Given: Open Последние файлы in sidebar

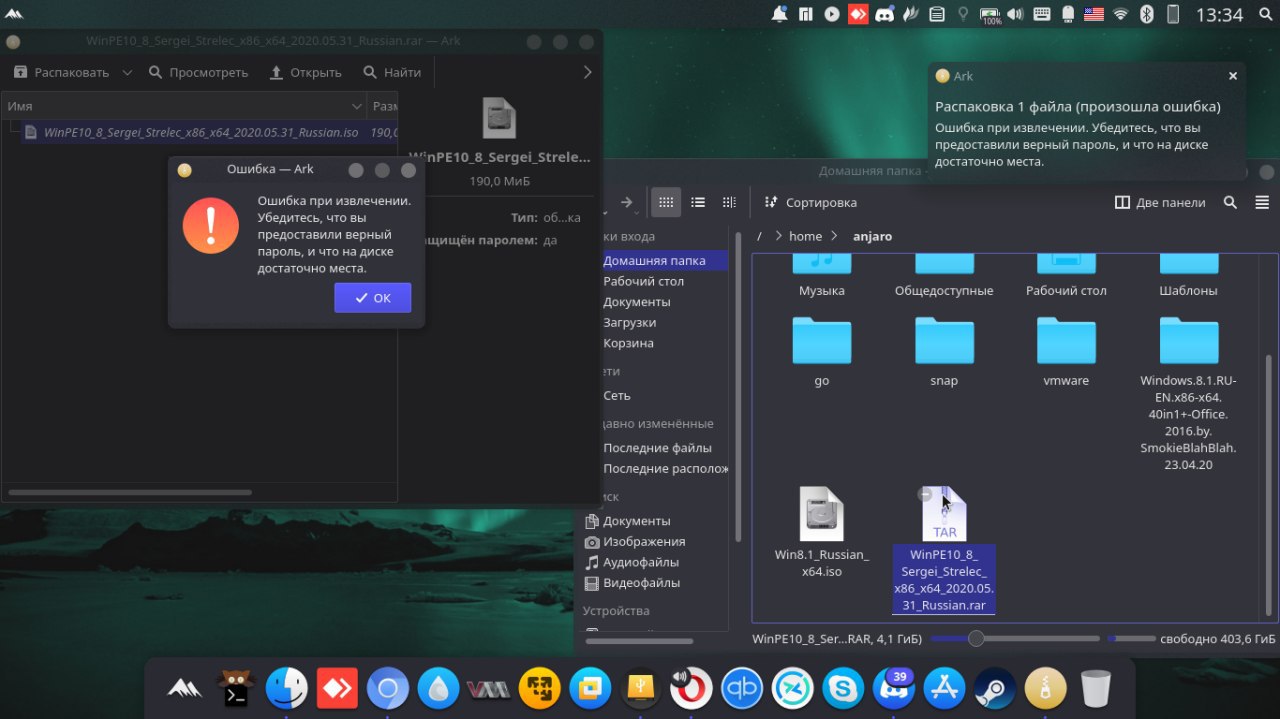Looking at the screenshot, I should coord(655,448).
